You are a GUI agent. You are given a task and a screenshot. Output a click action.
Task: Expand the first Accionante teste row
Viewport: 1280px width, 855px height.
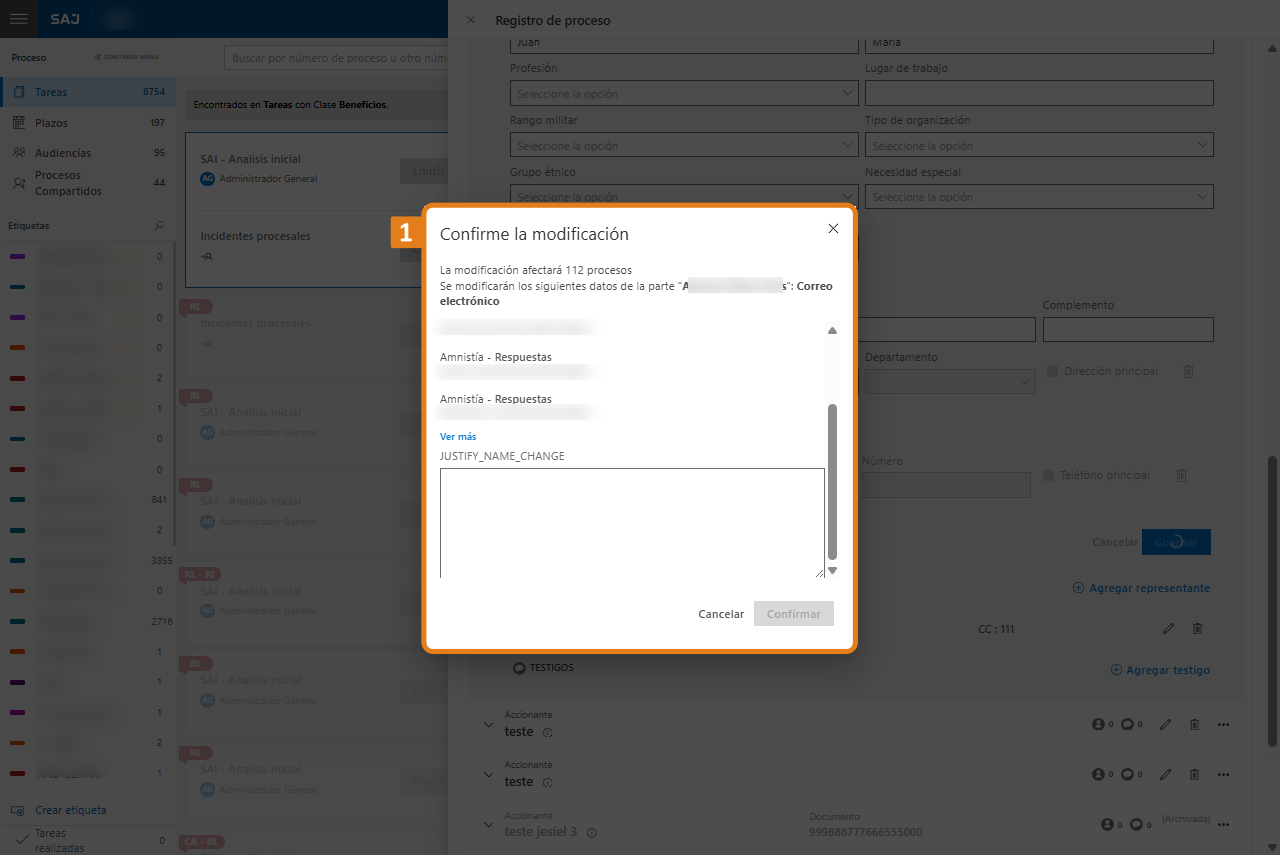click(488, 724)
